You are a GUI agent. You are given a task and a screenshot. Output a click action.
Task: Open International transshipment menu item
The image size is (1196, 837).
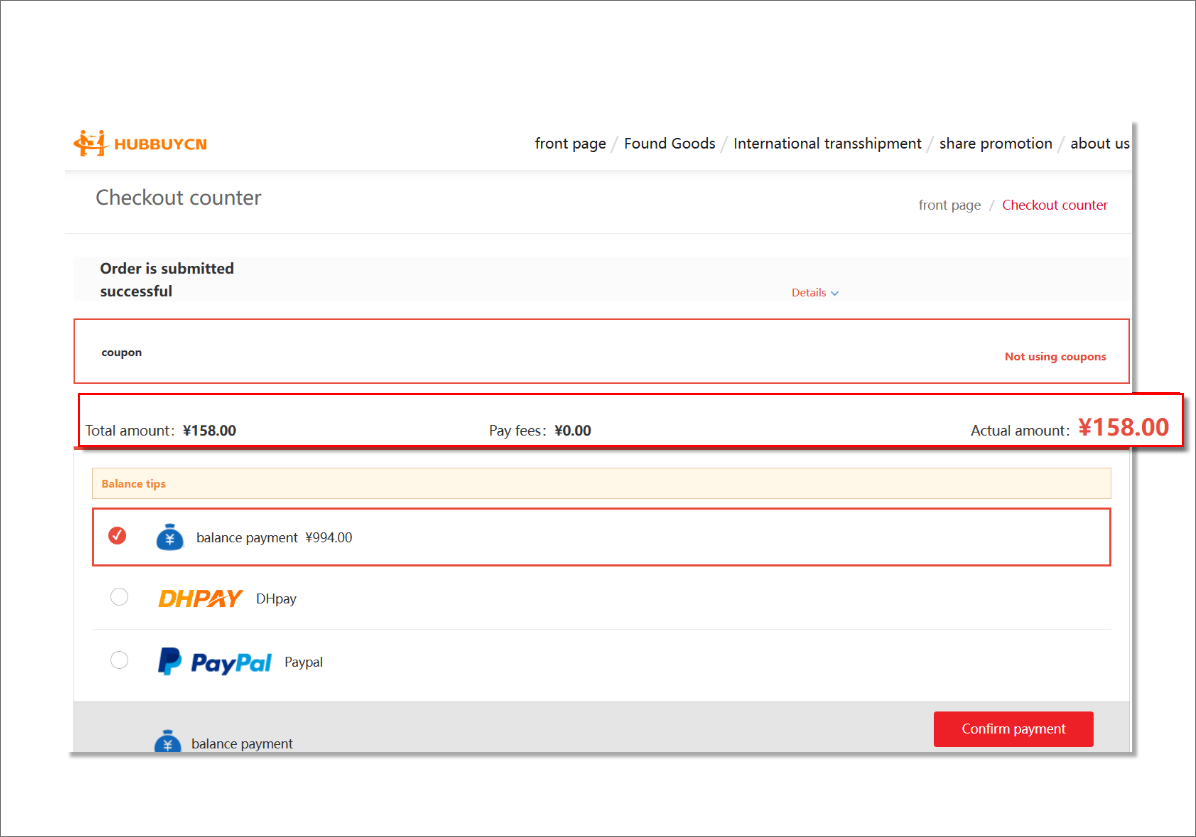(827, 144)
